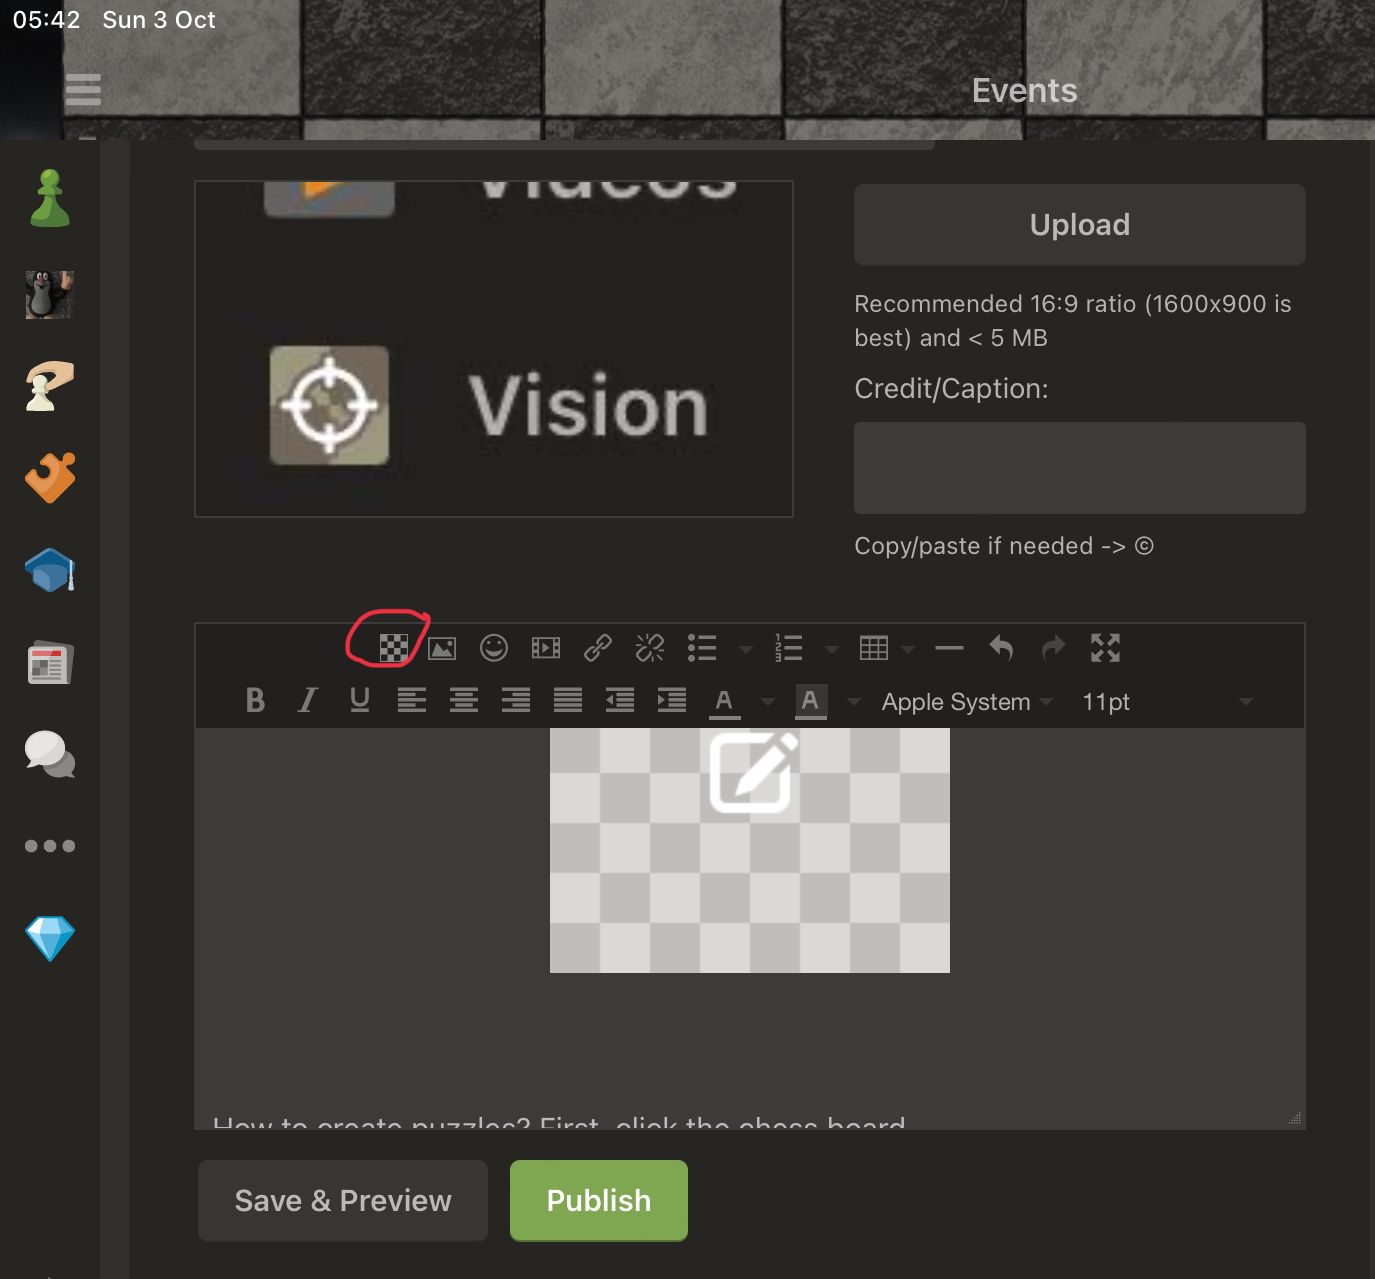1375x1279 pixels.
Task: Select the insert link tool
Action: [x=598, y=648]
